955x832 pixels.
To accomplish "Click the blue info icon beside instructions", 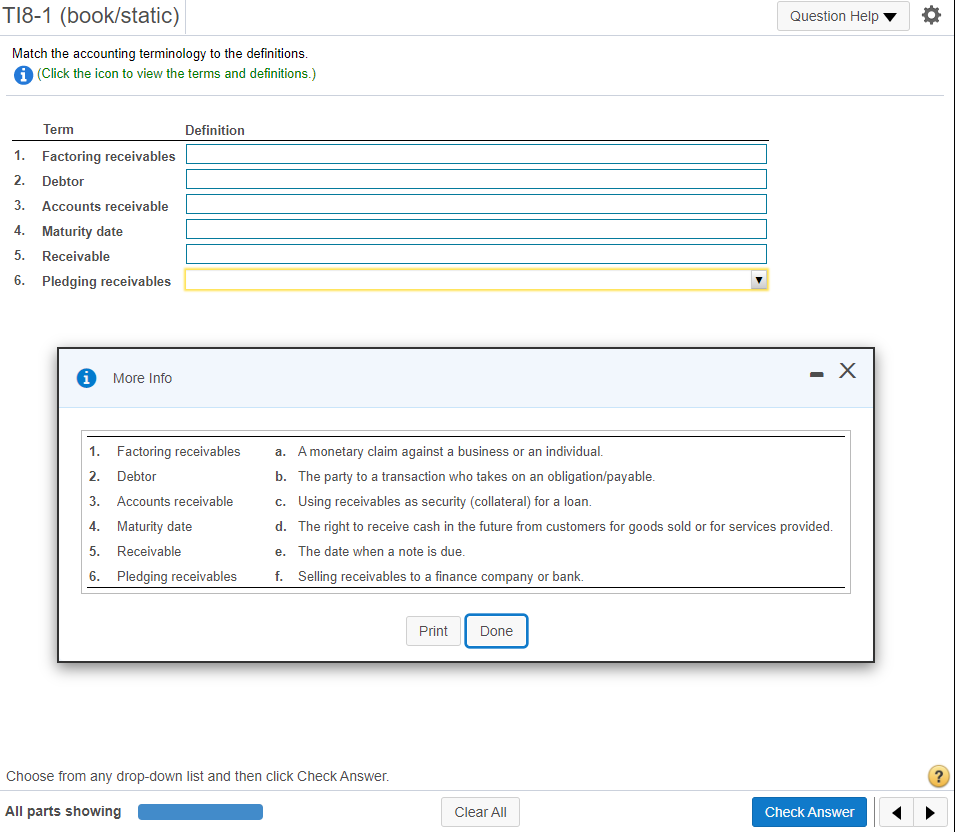I will tap(23, 75).
